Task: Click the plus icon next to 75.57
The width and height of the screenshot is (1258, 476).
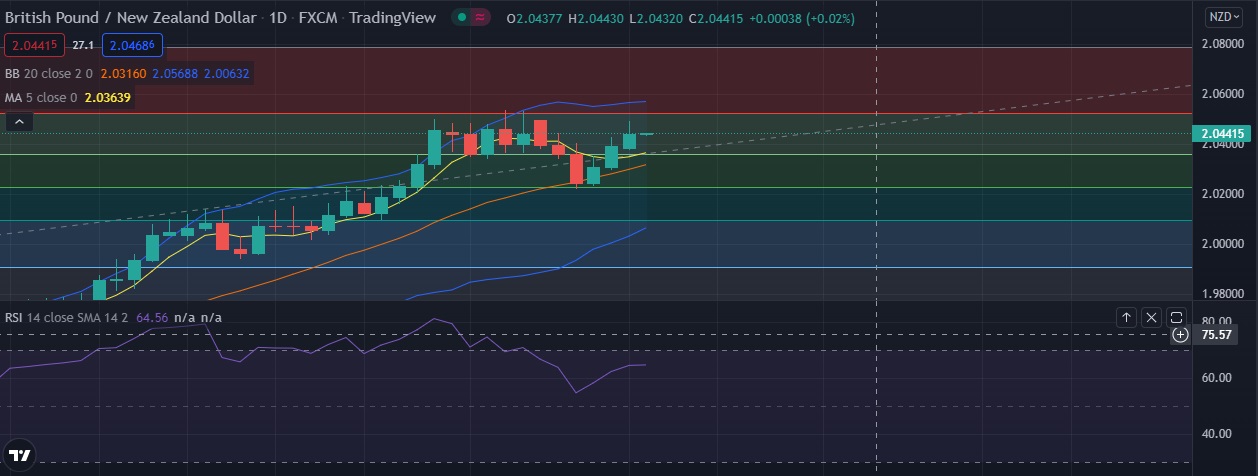Action: coord(1180,335)
